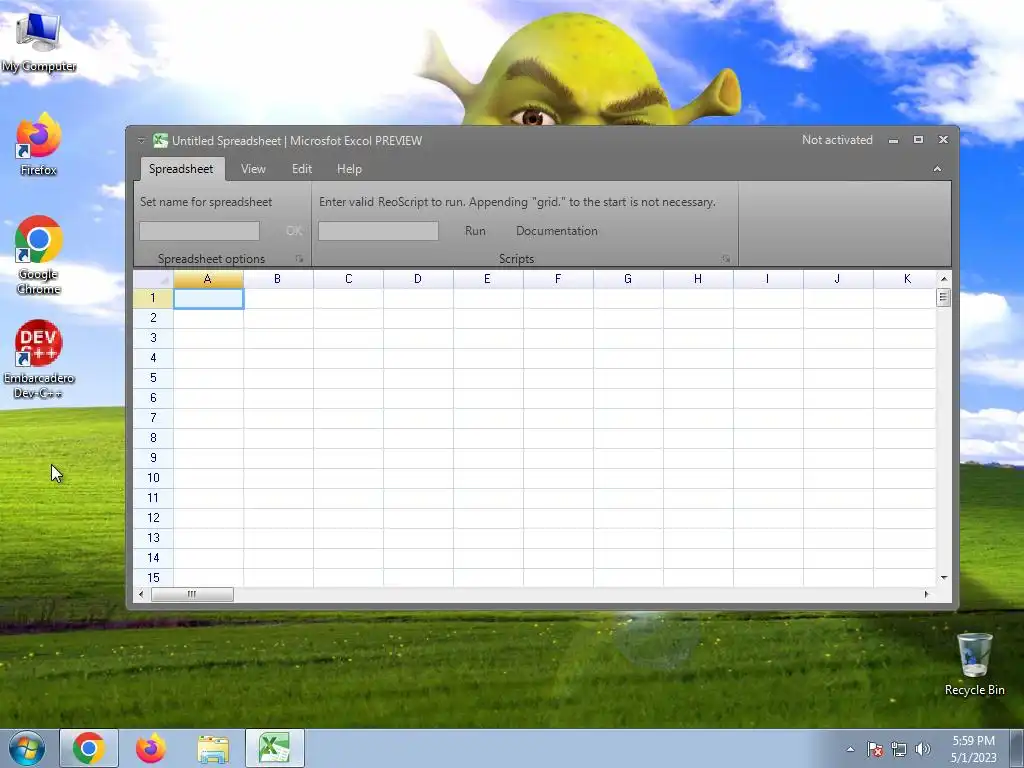Click the OK button for spreadsheet name
Screen dimensions: 1024x768
[294, 231]
